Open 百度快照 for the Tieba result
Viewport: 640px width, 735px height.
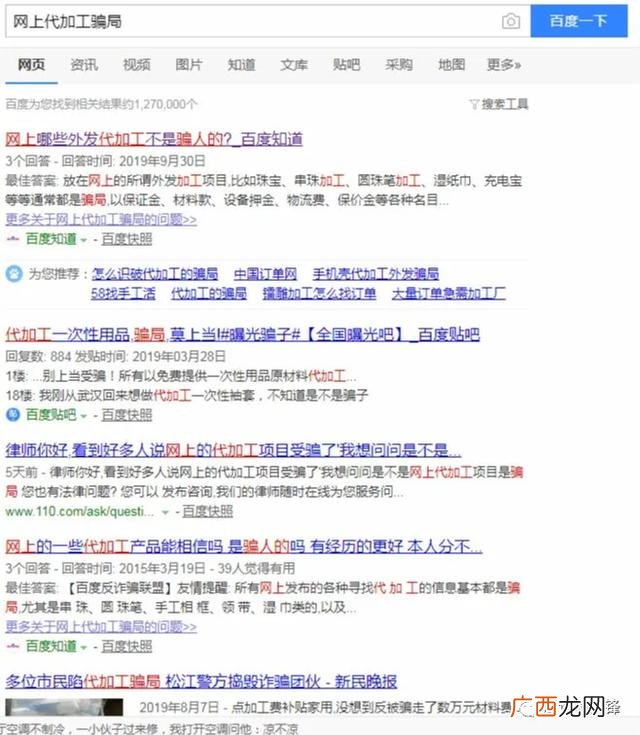click(127, 415)
